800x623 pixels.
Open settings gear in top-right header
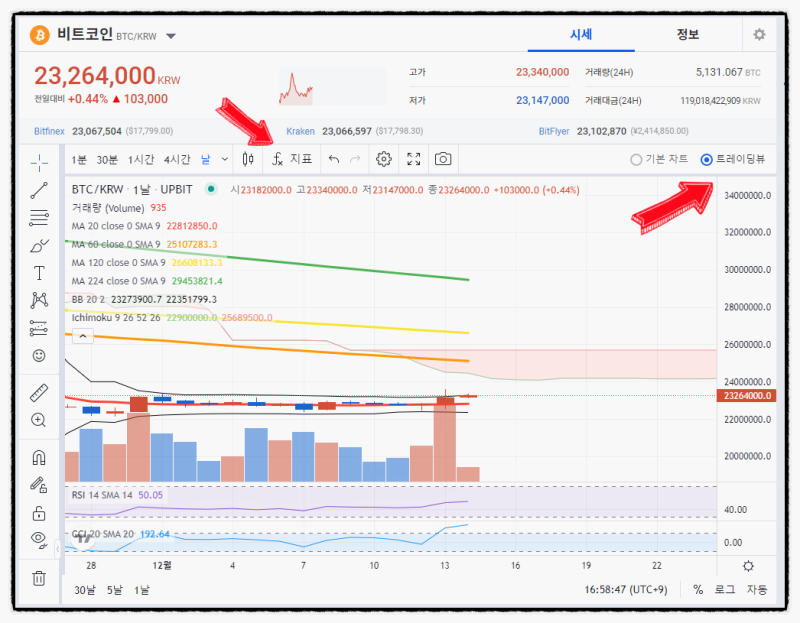[759, 35]
